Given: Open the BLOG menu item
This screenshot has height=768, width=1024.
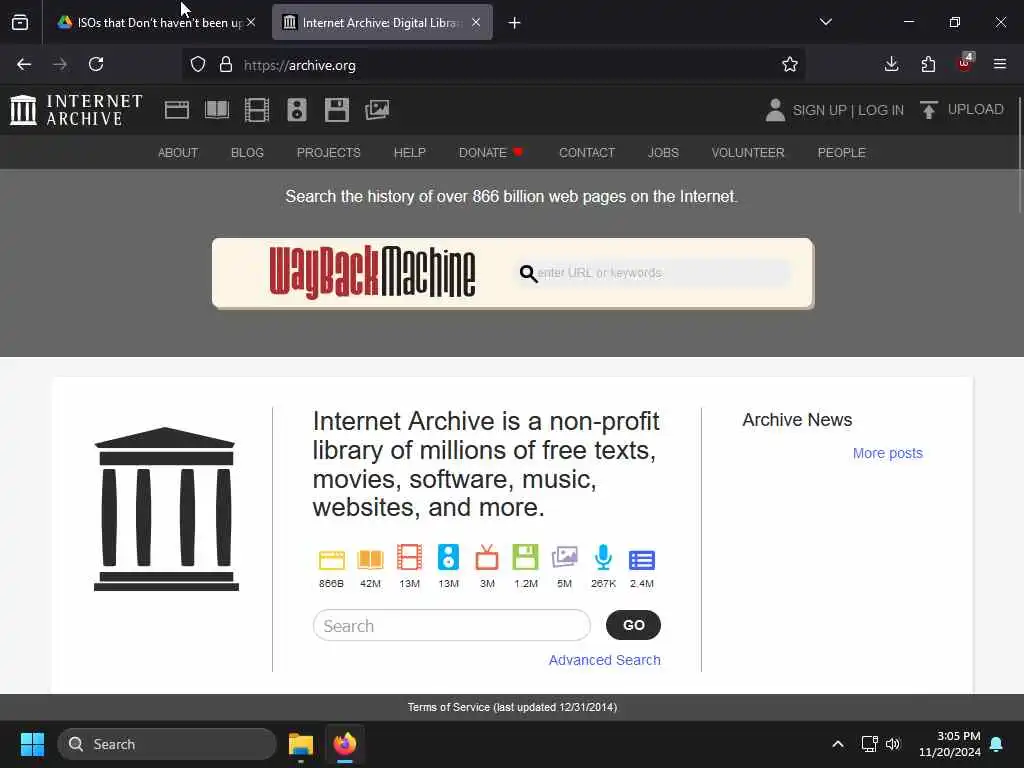Looking at the screenshot, I should (247, 152).
